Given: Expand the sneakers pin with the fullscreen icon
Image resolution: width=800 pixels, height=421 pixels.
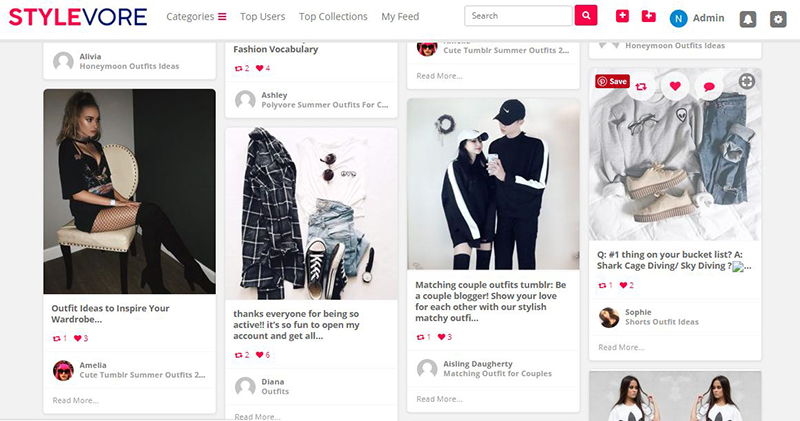Looking at the screenshot, I should click(x=746, y=82).
